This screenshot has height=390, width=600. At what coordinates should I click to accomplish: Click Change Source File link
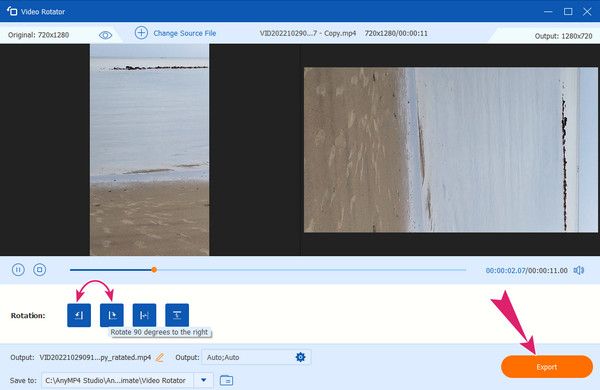(x=185, y=33)
